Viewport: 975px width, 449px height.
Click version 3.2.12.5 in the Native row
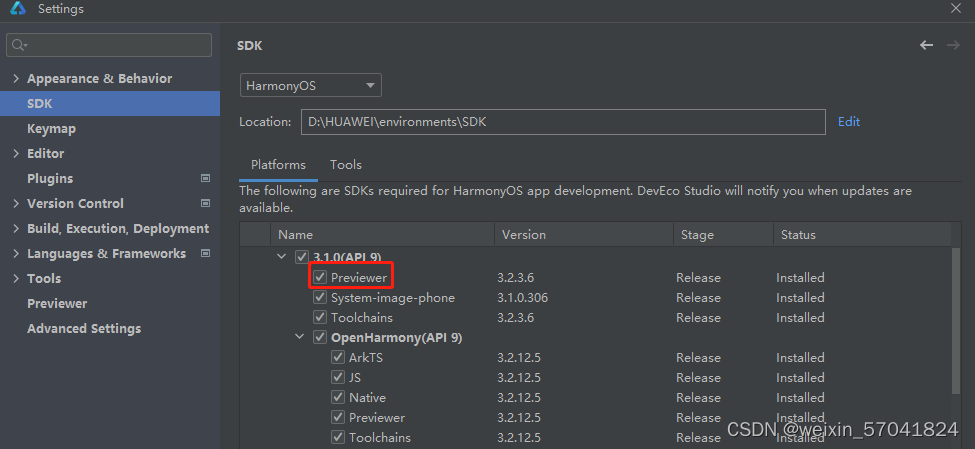click(x=519, y=397)
